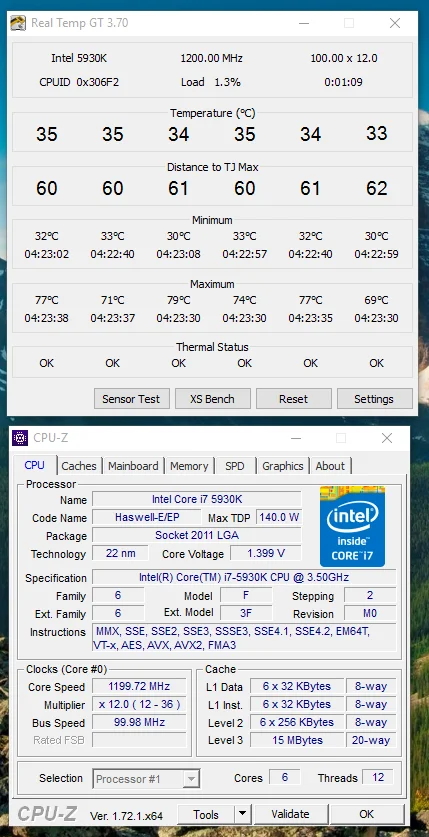This screenshot has height=837, width=429.
Task: Reset the min and max temperatures
Action: tap(293, 399)
